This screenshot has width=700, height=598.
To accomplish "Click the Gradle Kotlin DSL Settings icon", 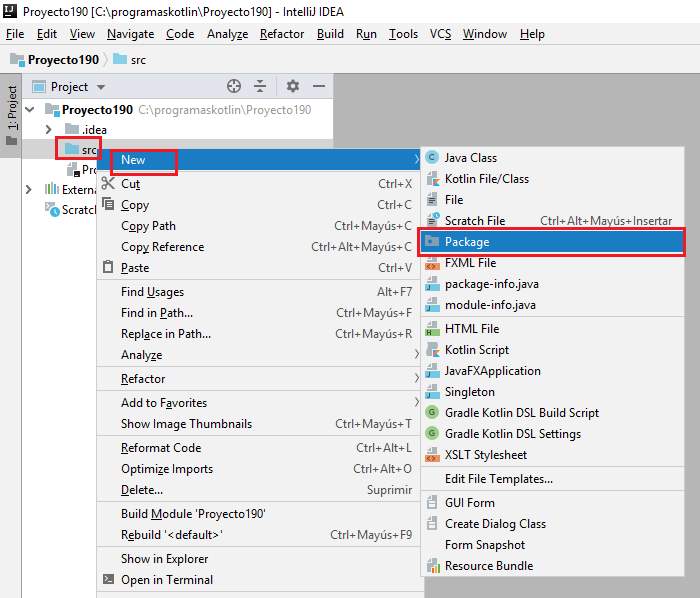I will (432, 433).
